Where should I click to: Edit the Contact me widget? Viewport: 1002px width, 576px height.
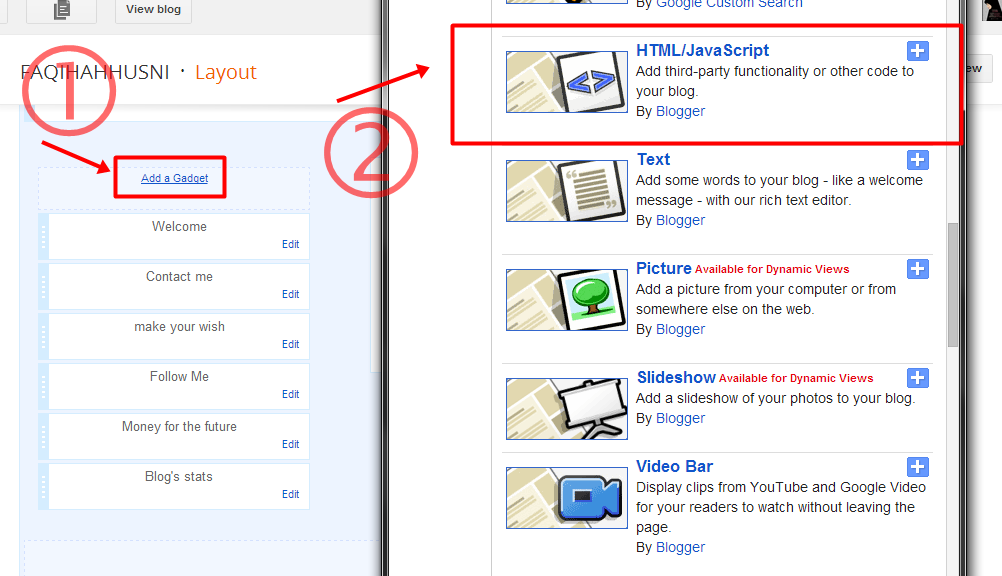point(290,294)
